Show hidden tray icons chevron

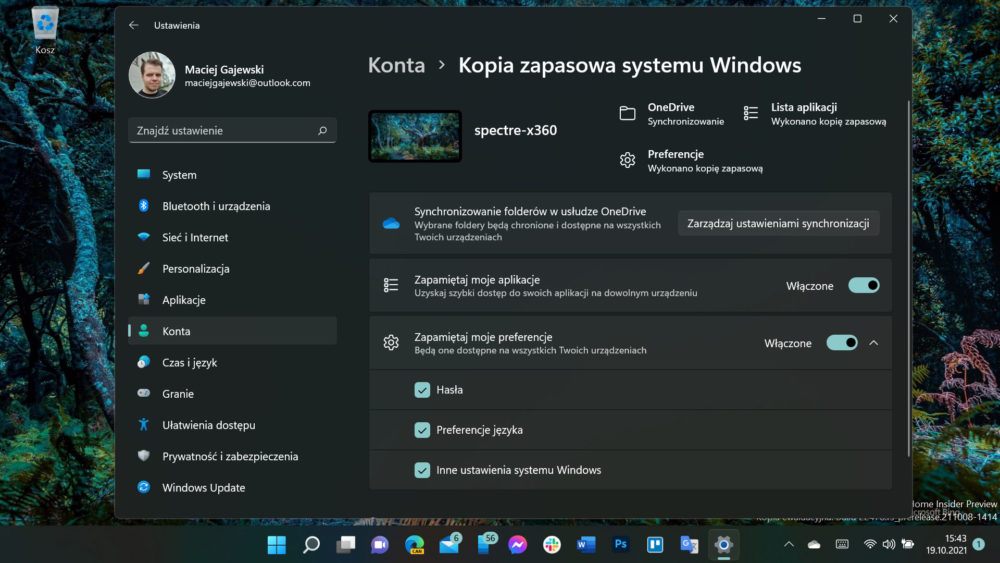[789, 545]
